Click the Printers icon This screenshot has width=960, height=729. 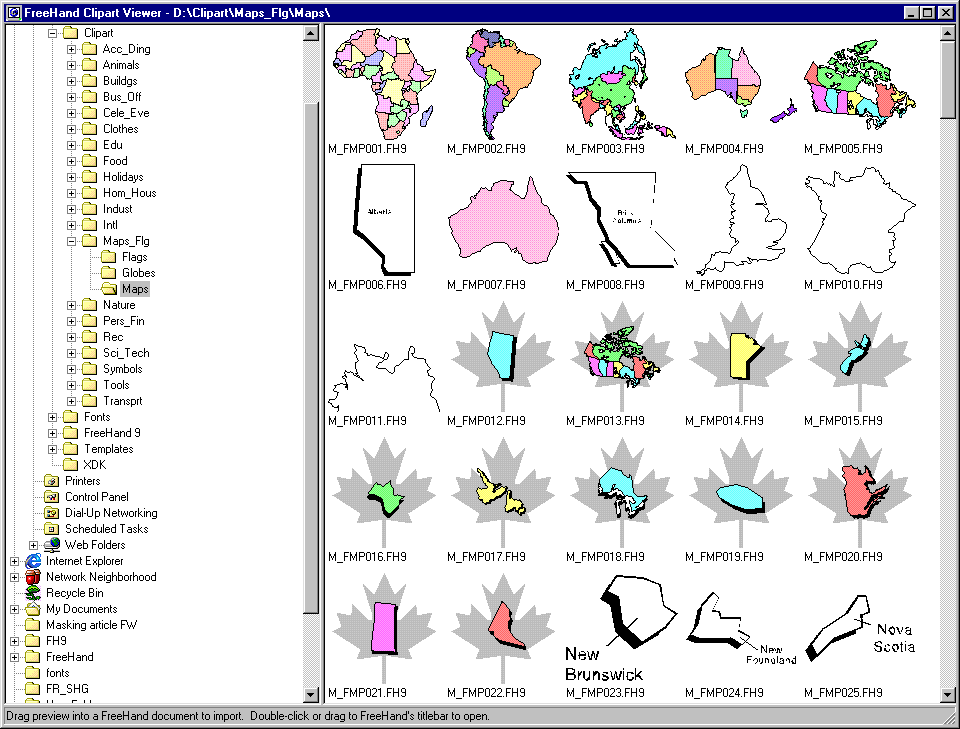[x=51, y=481]
